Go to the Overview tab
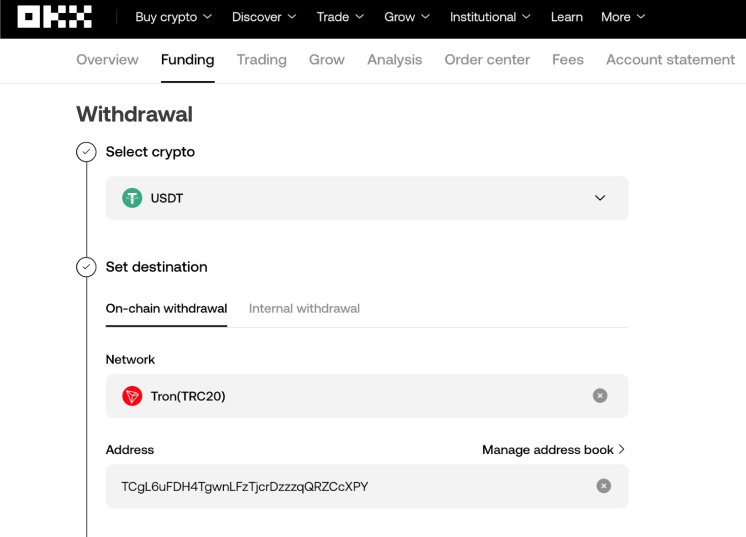 click(x=107, y=60)
